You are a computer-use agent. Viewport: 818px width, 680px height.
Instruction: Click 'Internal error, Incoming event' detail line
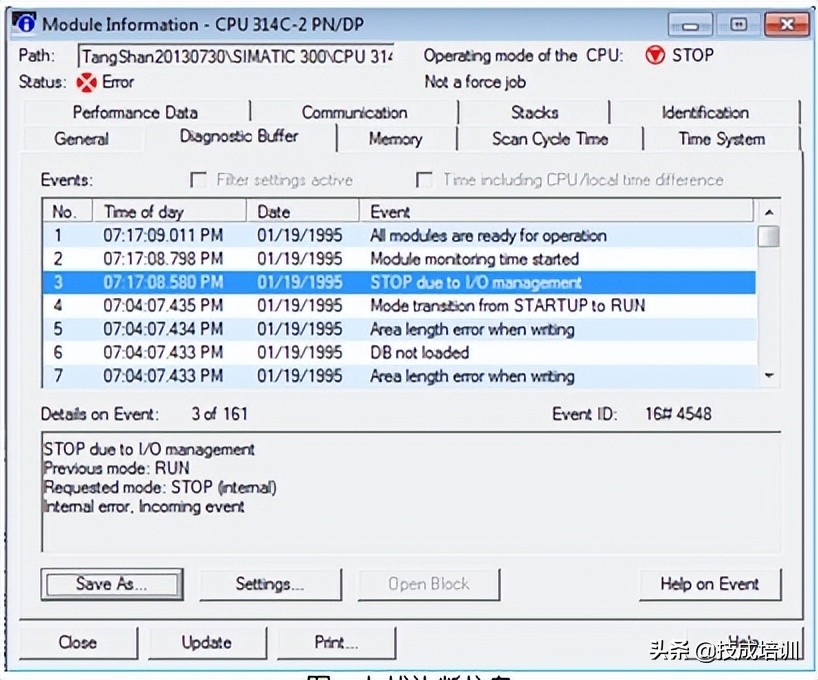[144, 507]
